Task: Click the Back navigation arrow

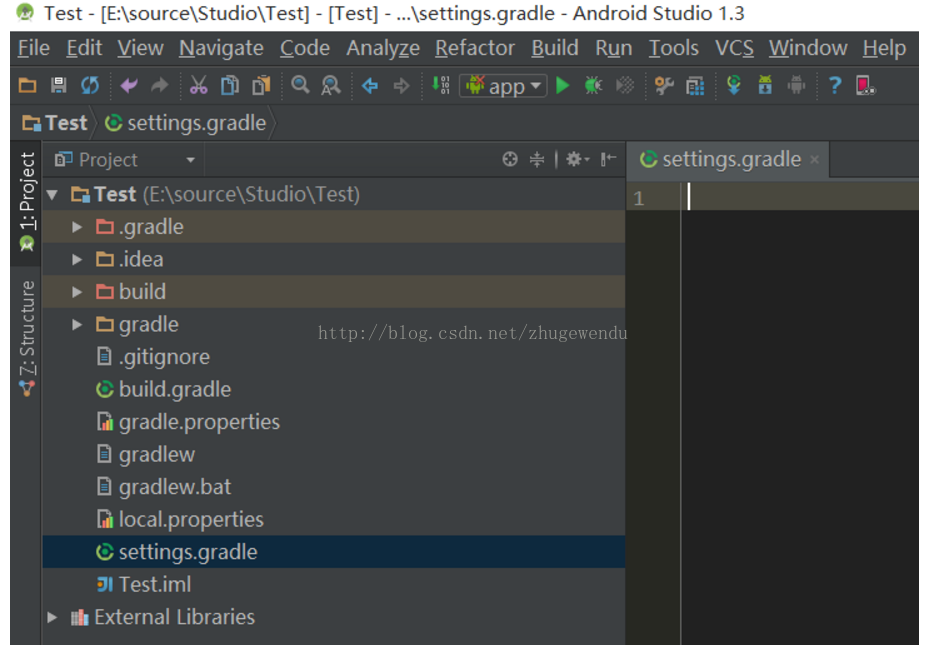Action: (x=370, y=86)
